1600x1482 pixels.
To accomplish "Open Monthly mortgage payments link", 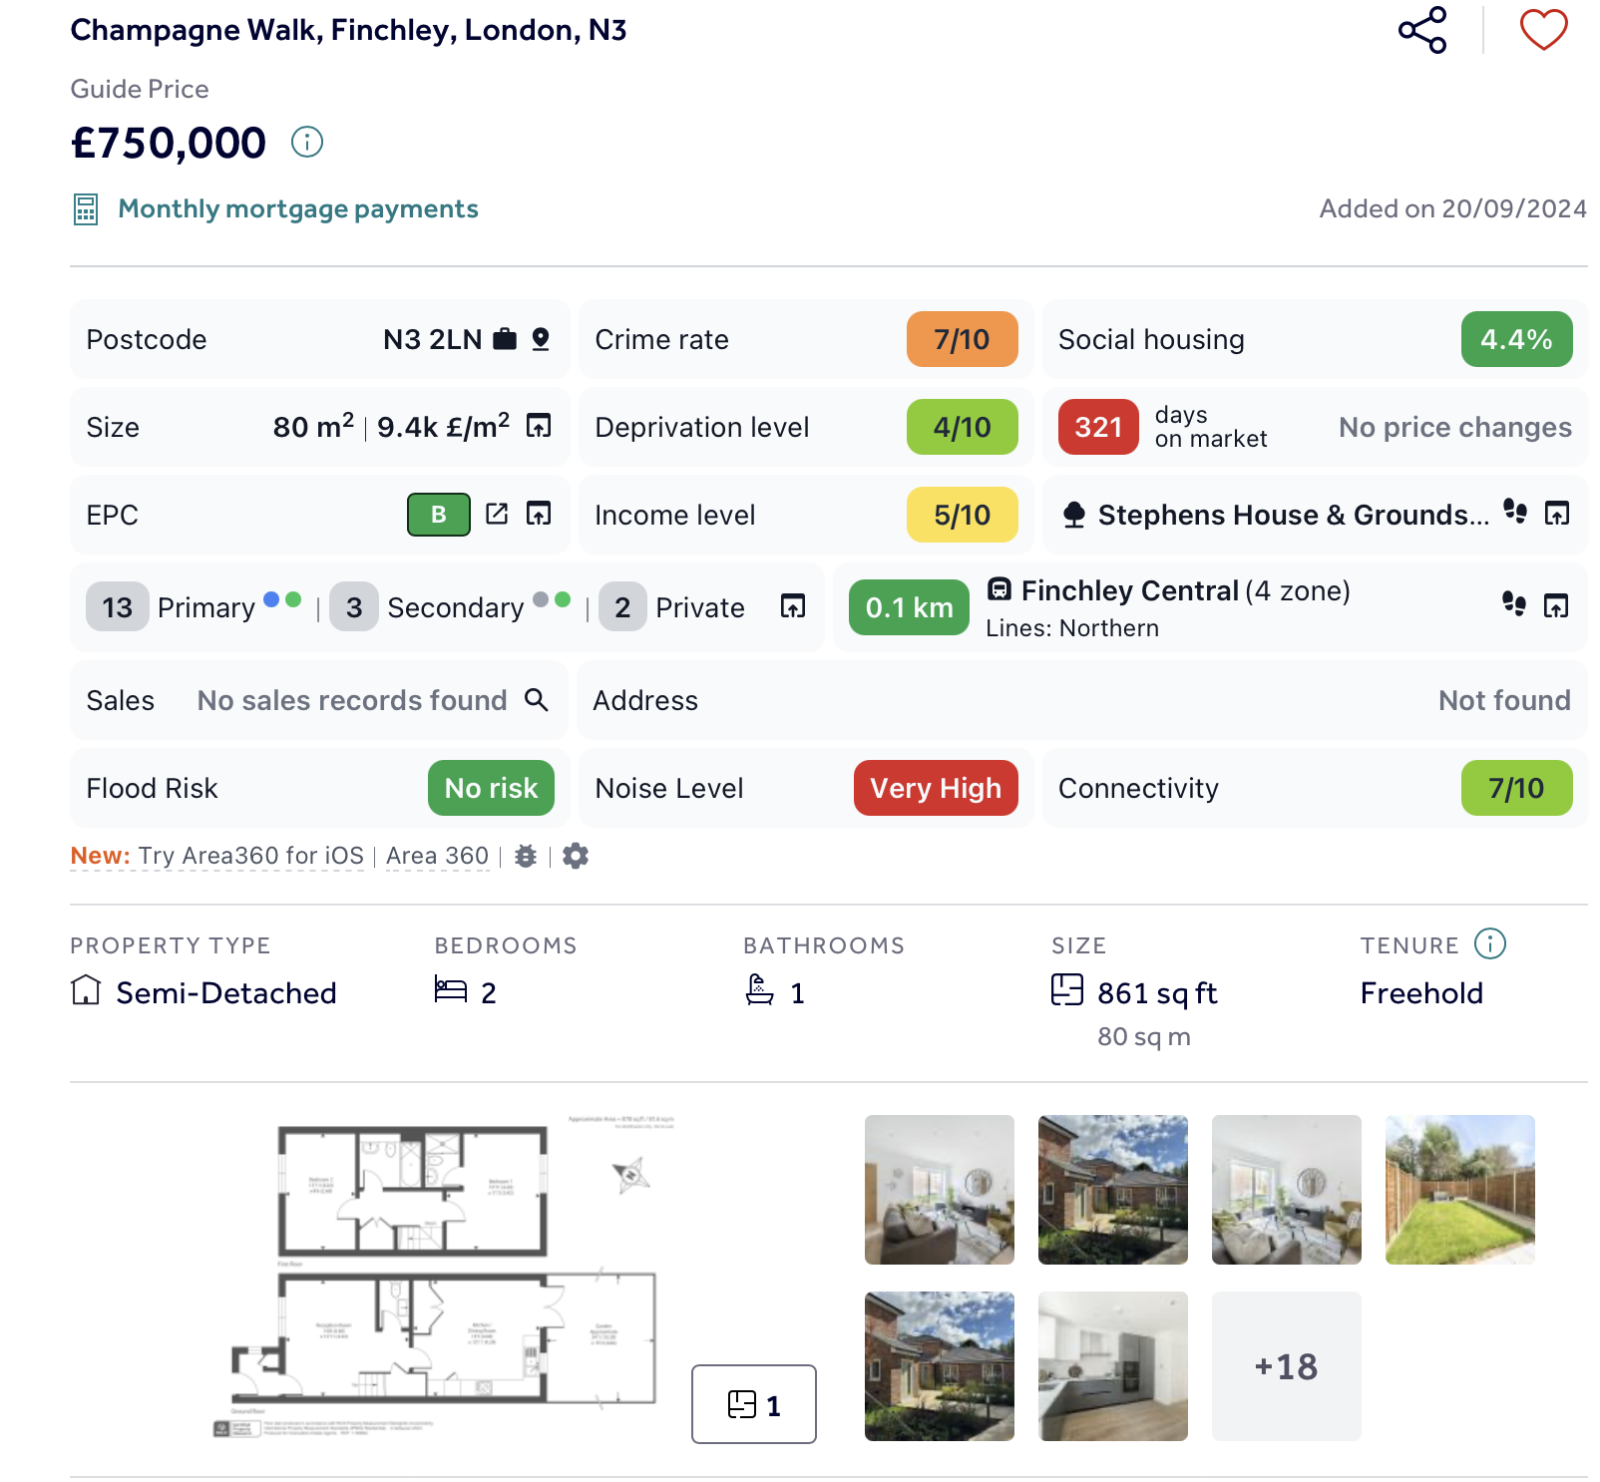I will [x=298, y=209].
